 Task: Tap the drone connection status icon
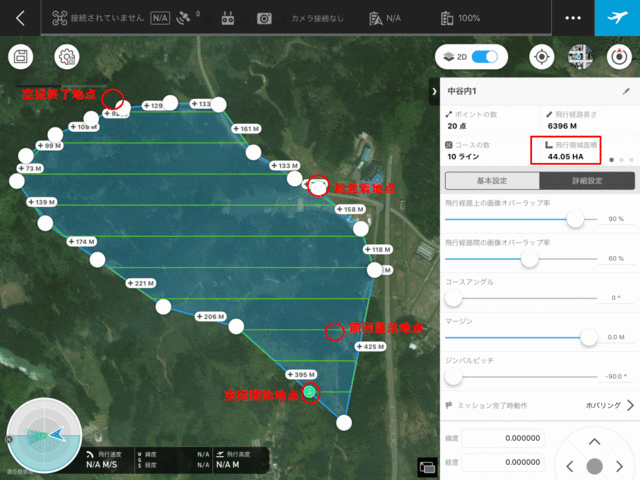coord(60,18)
